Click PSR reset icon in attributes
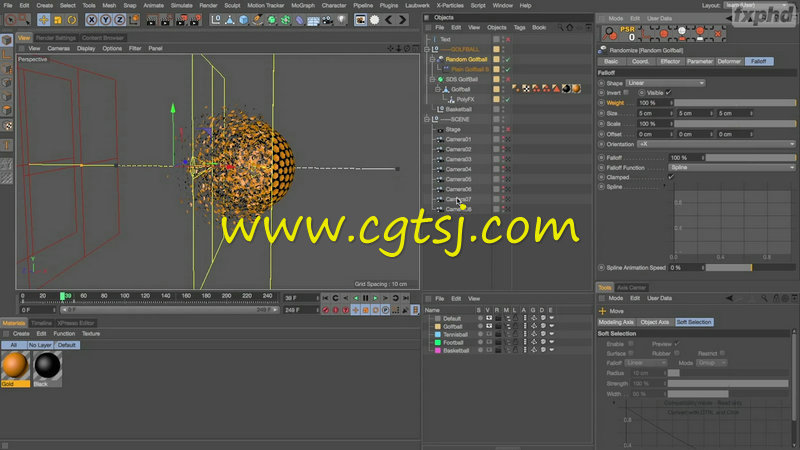This screenshot has width=800, height=450. pyautogui.click(x=628, y=34)
